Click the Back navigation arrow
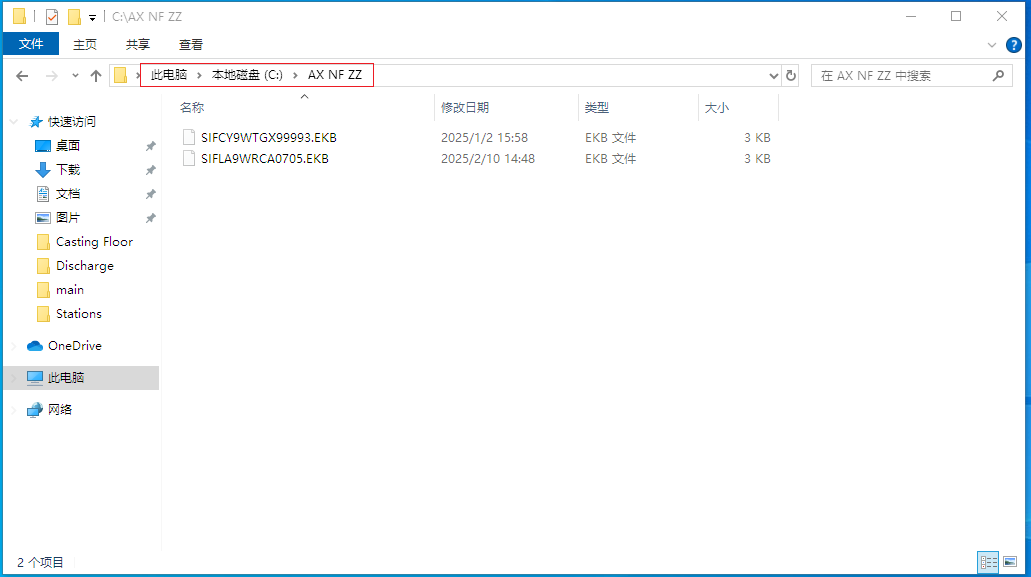1031x577 pixels. (22, 76)
